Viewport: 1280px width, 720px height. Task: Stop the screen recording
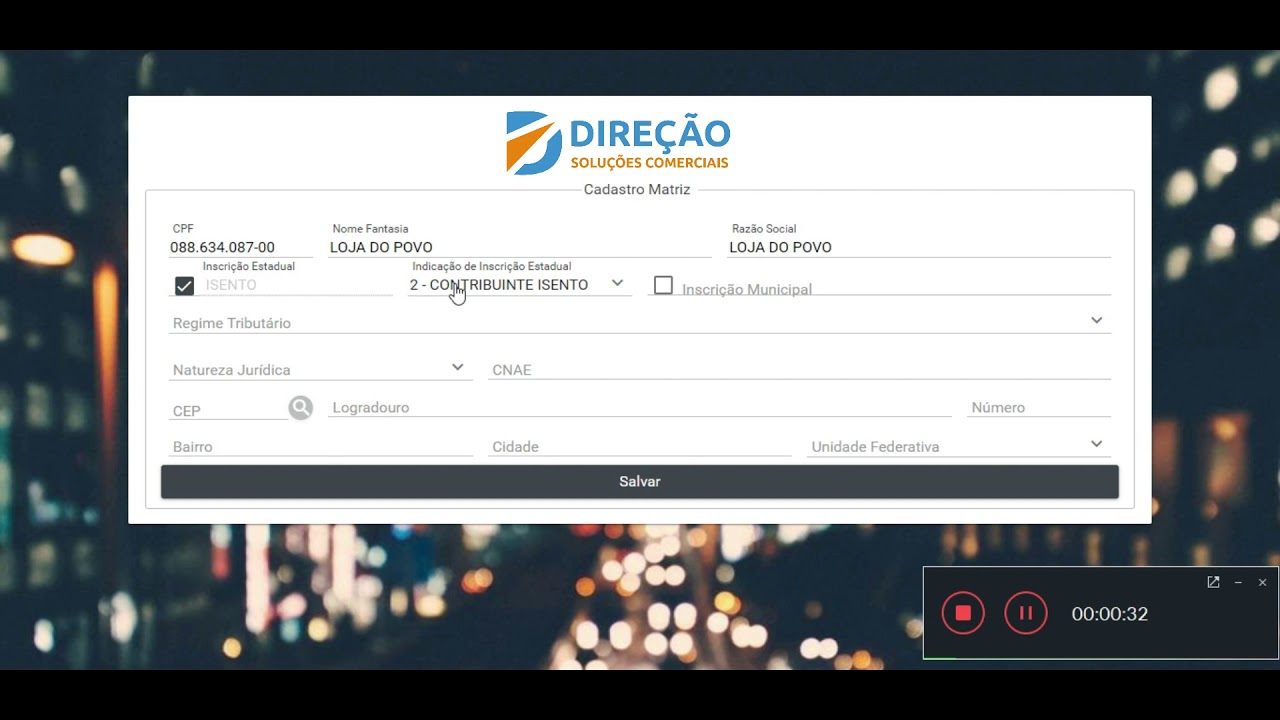tap(963, 613)
